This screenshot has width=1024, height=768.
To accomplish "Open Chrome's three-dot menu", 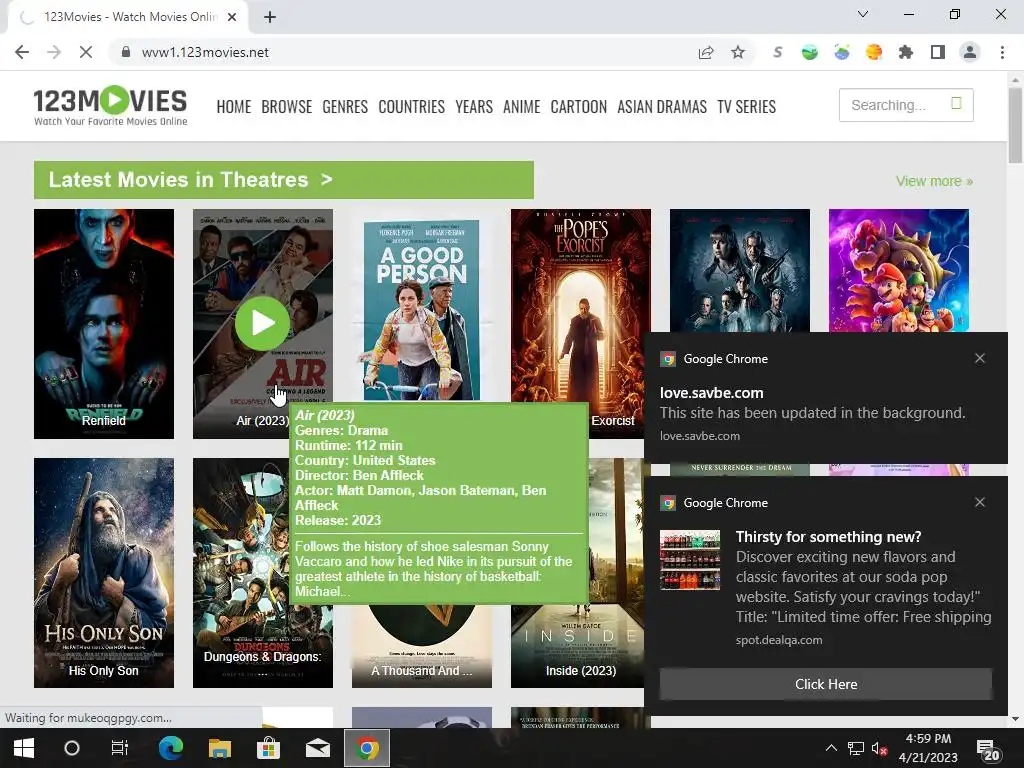I will coord(1002,52).
